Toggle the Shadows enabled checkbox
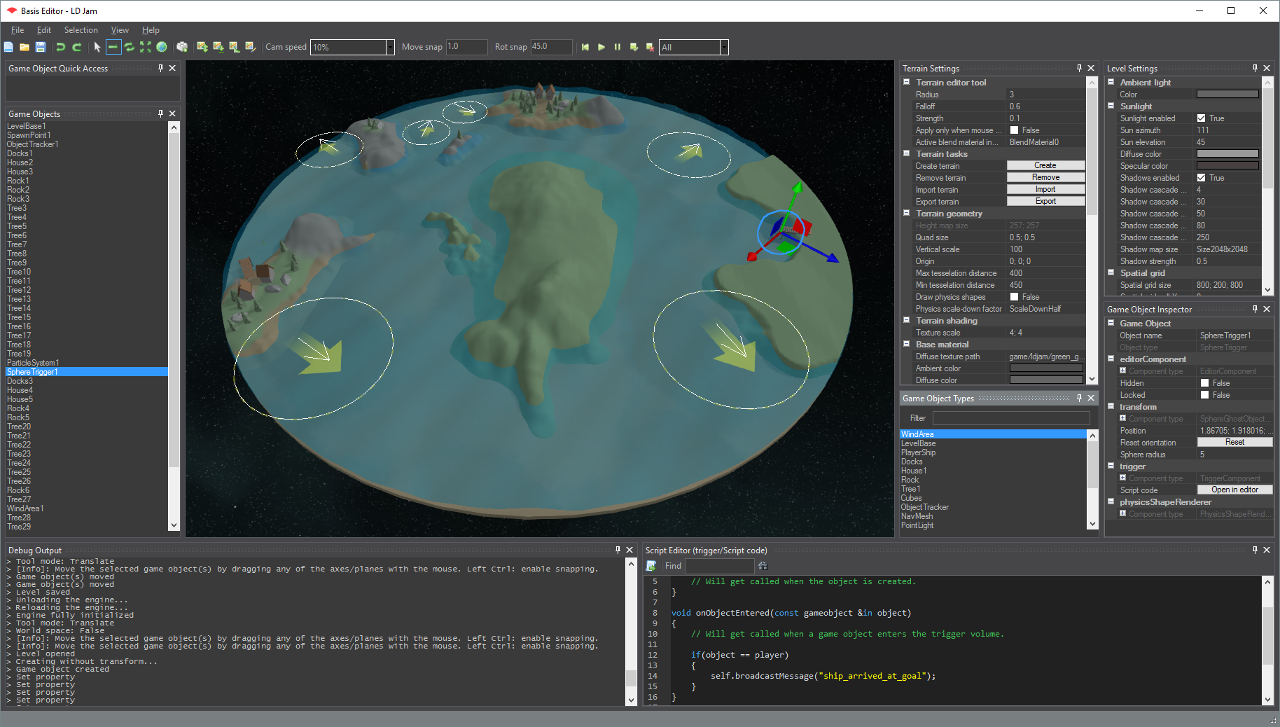Viewport: 1280px width, 727px height. pos(1201,178)
